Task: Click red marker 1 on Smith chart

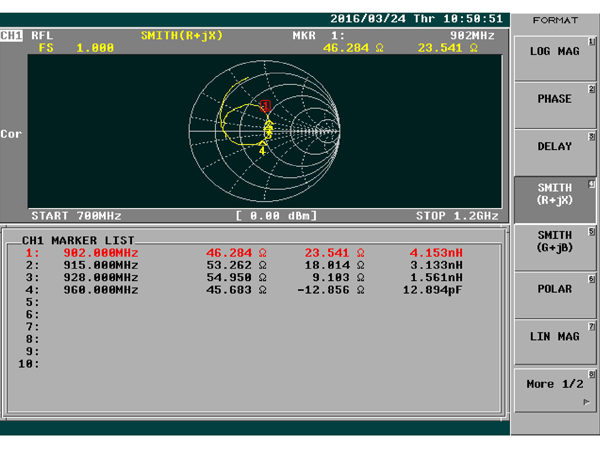Action: point(265,106)
